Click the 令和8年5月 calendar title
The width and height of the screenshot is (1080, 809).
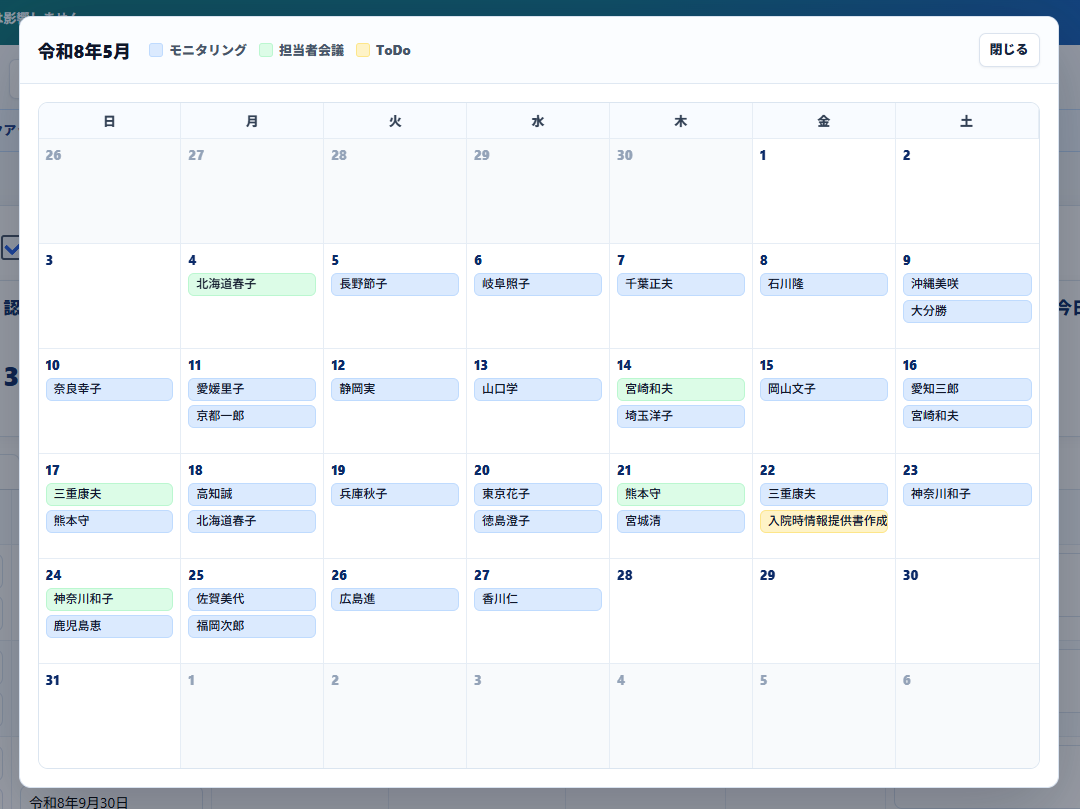[x=84, y=51]
